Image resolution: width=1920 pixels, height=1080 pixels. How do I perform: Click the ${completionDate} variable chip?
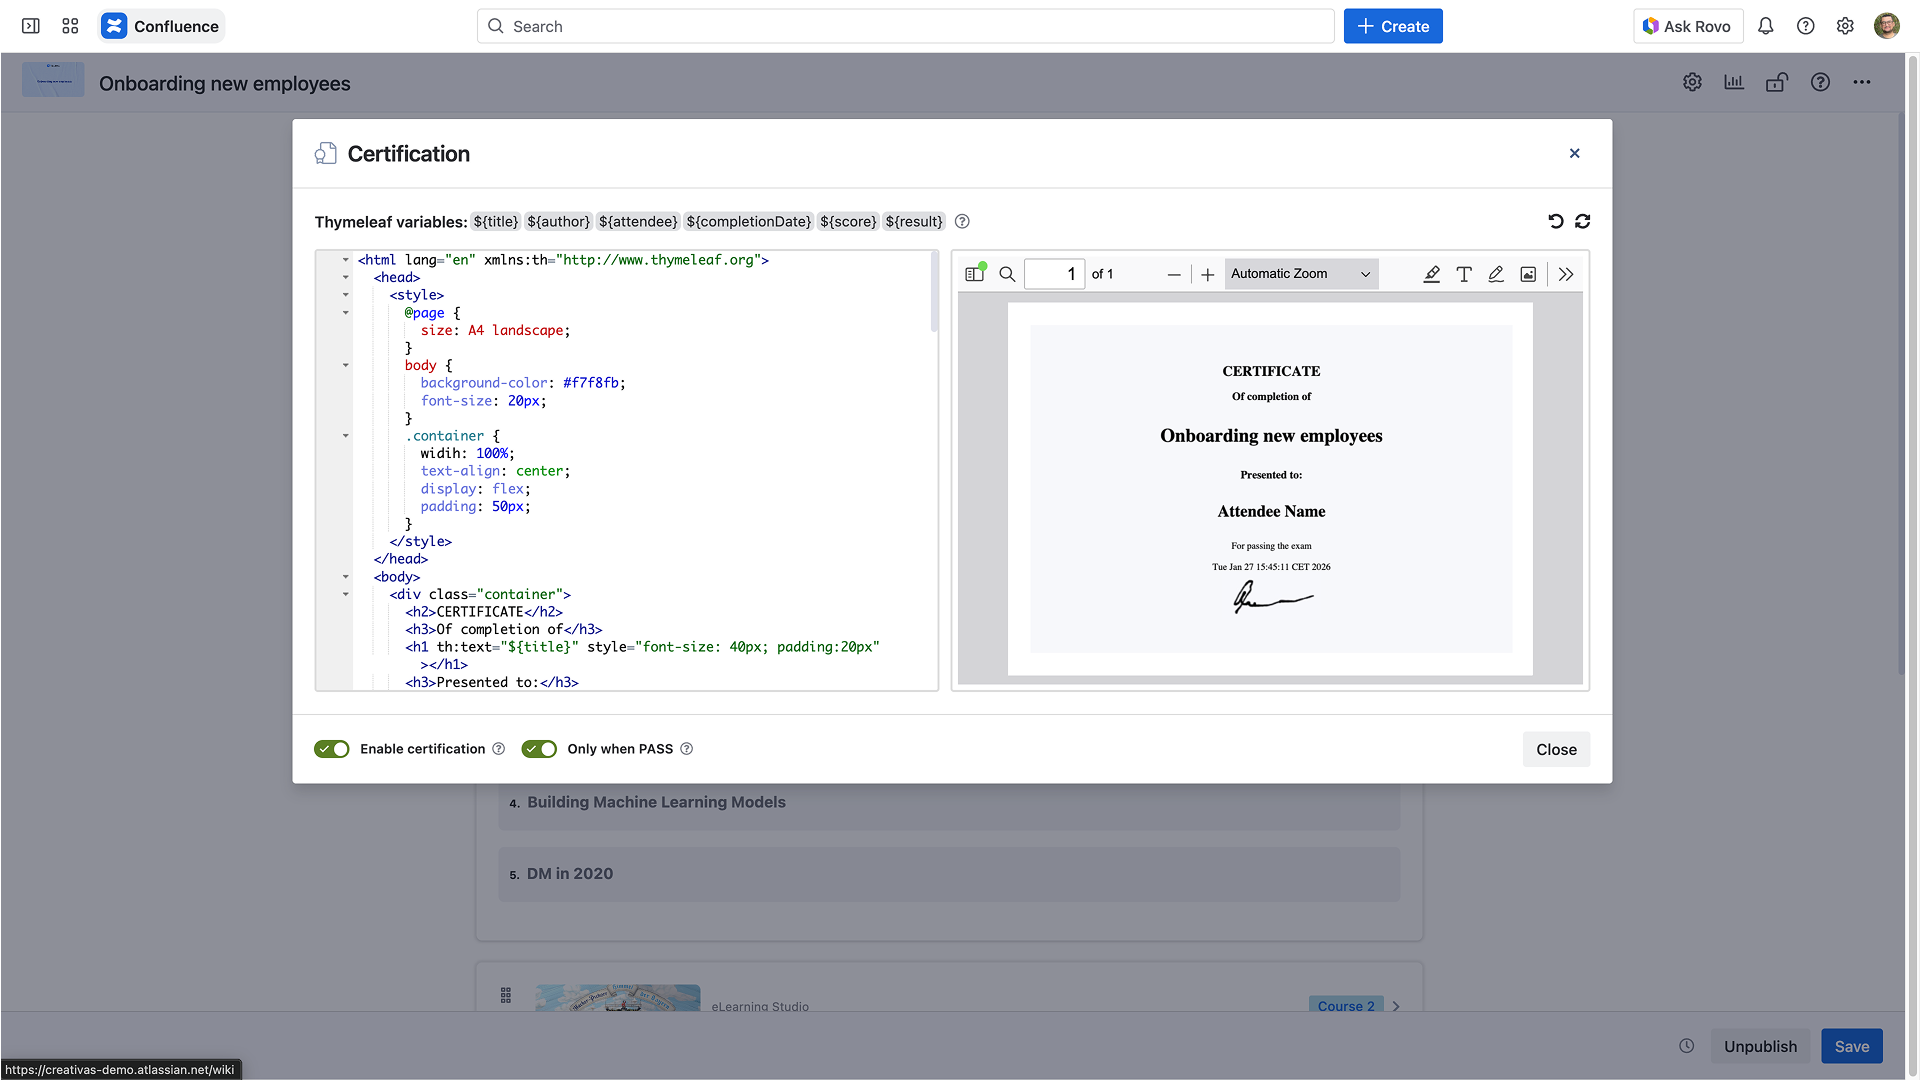pos(748,221)
